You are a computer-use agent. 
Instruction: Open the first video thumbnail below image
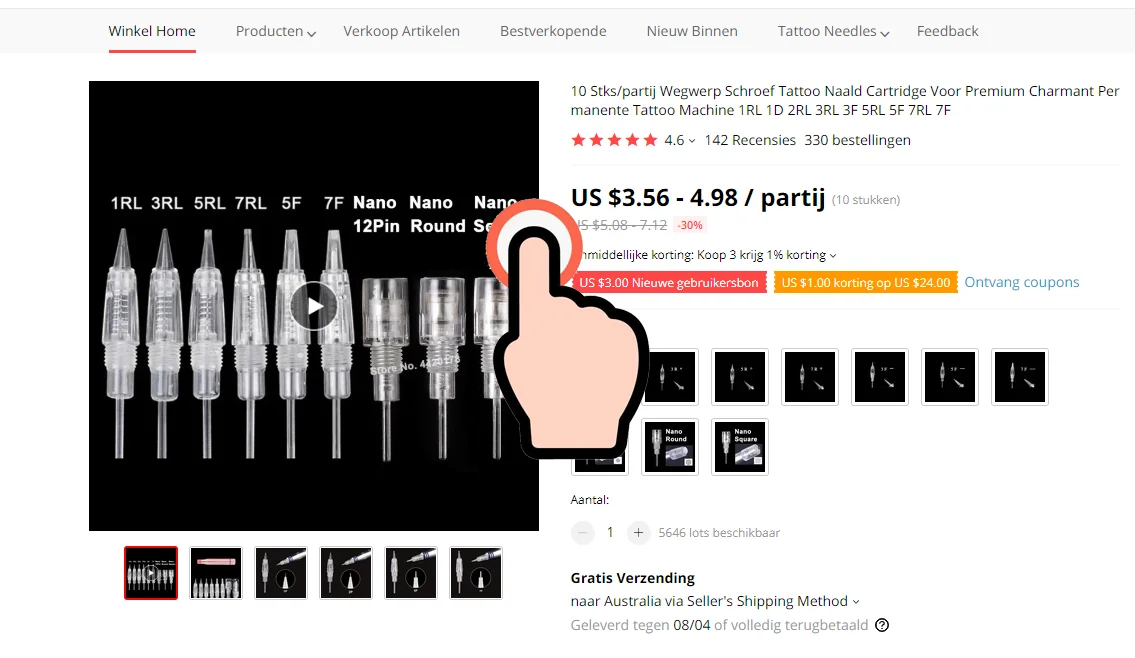(x=151, y=573)
